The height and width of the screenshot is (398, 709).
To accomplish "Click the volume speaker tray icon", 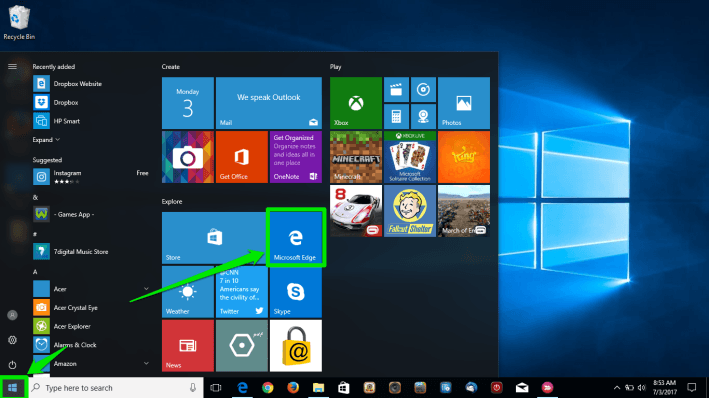I will point(642,388).
